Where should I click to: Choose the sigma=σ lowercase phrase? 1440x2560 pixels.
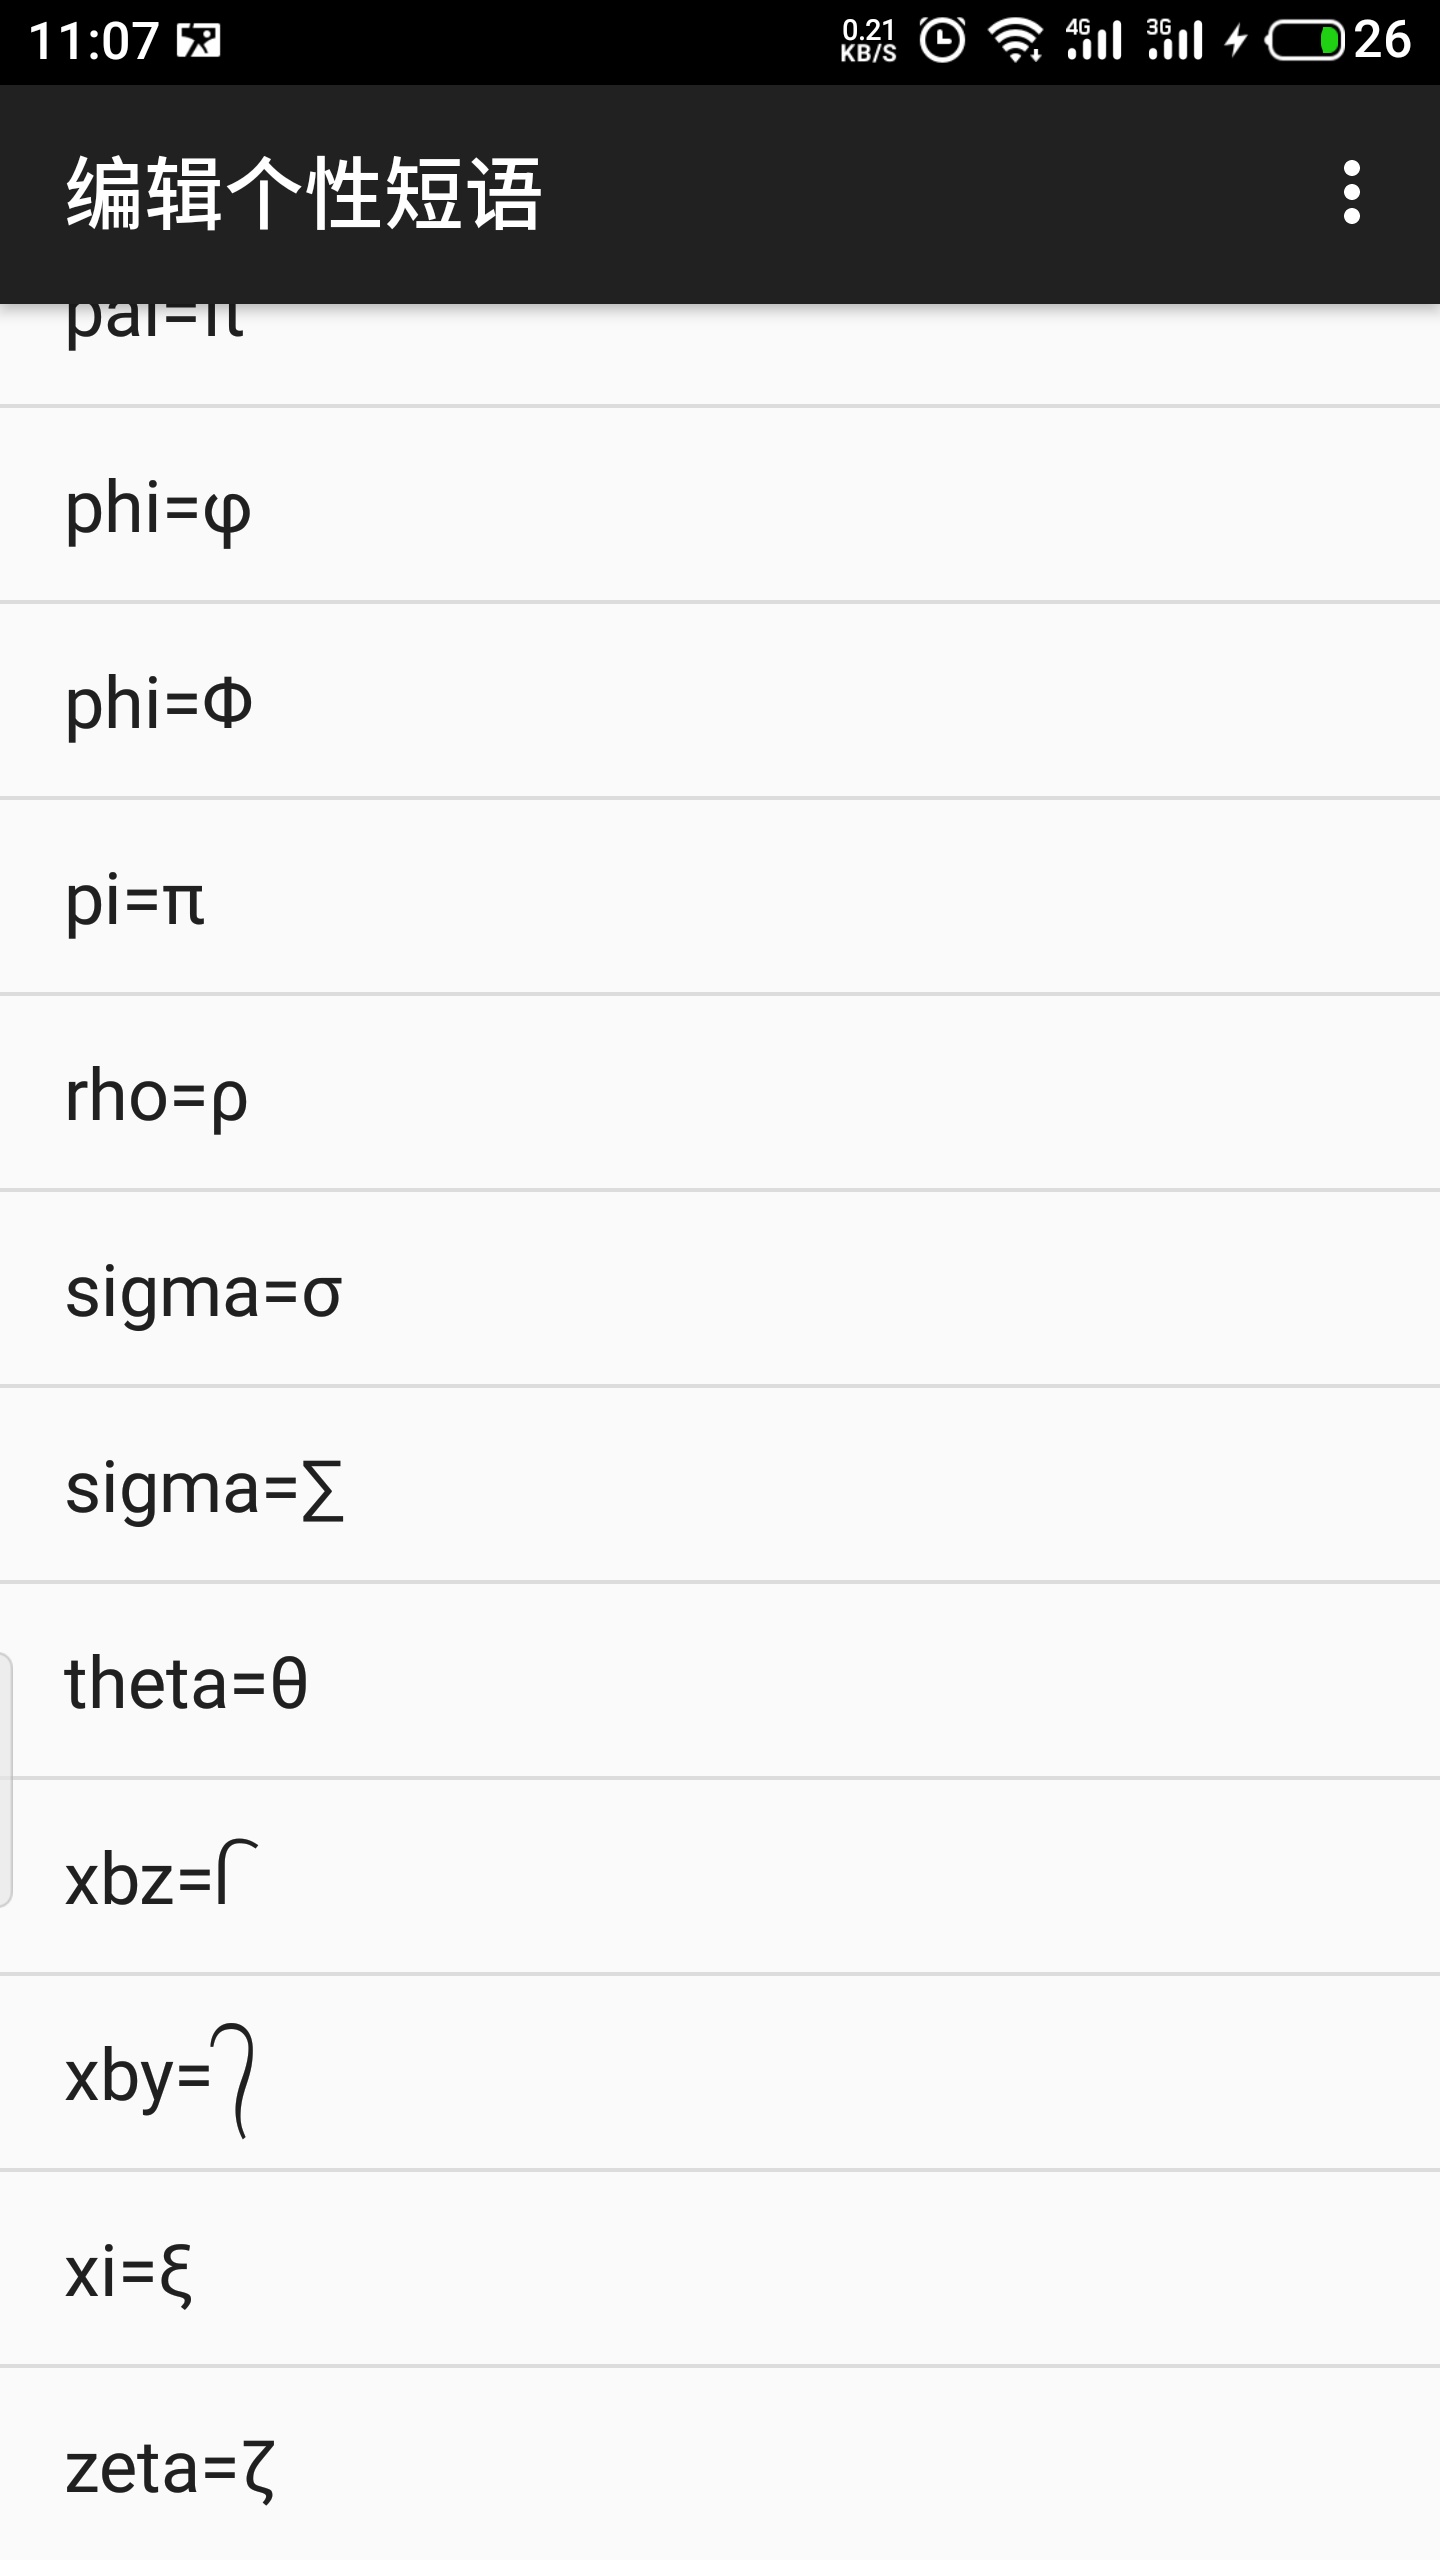click(x=720, y=1289)
